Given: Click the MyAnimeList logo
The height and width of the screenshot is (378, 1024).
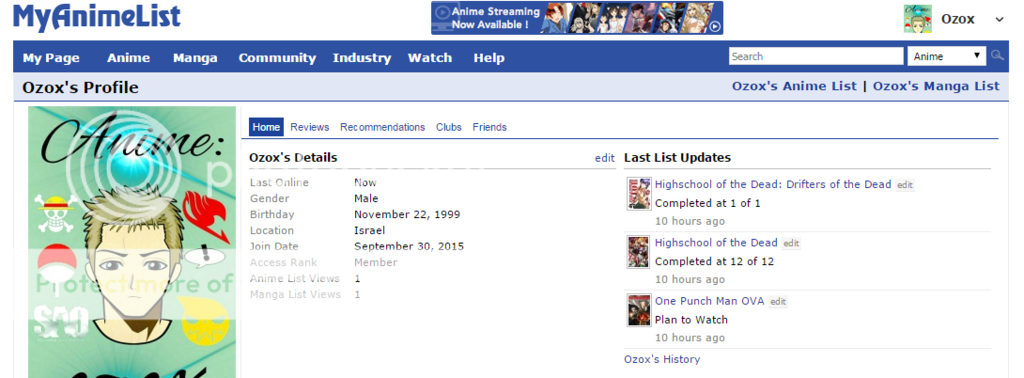Looking at the screenshot, I should coord(97,18).
